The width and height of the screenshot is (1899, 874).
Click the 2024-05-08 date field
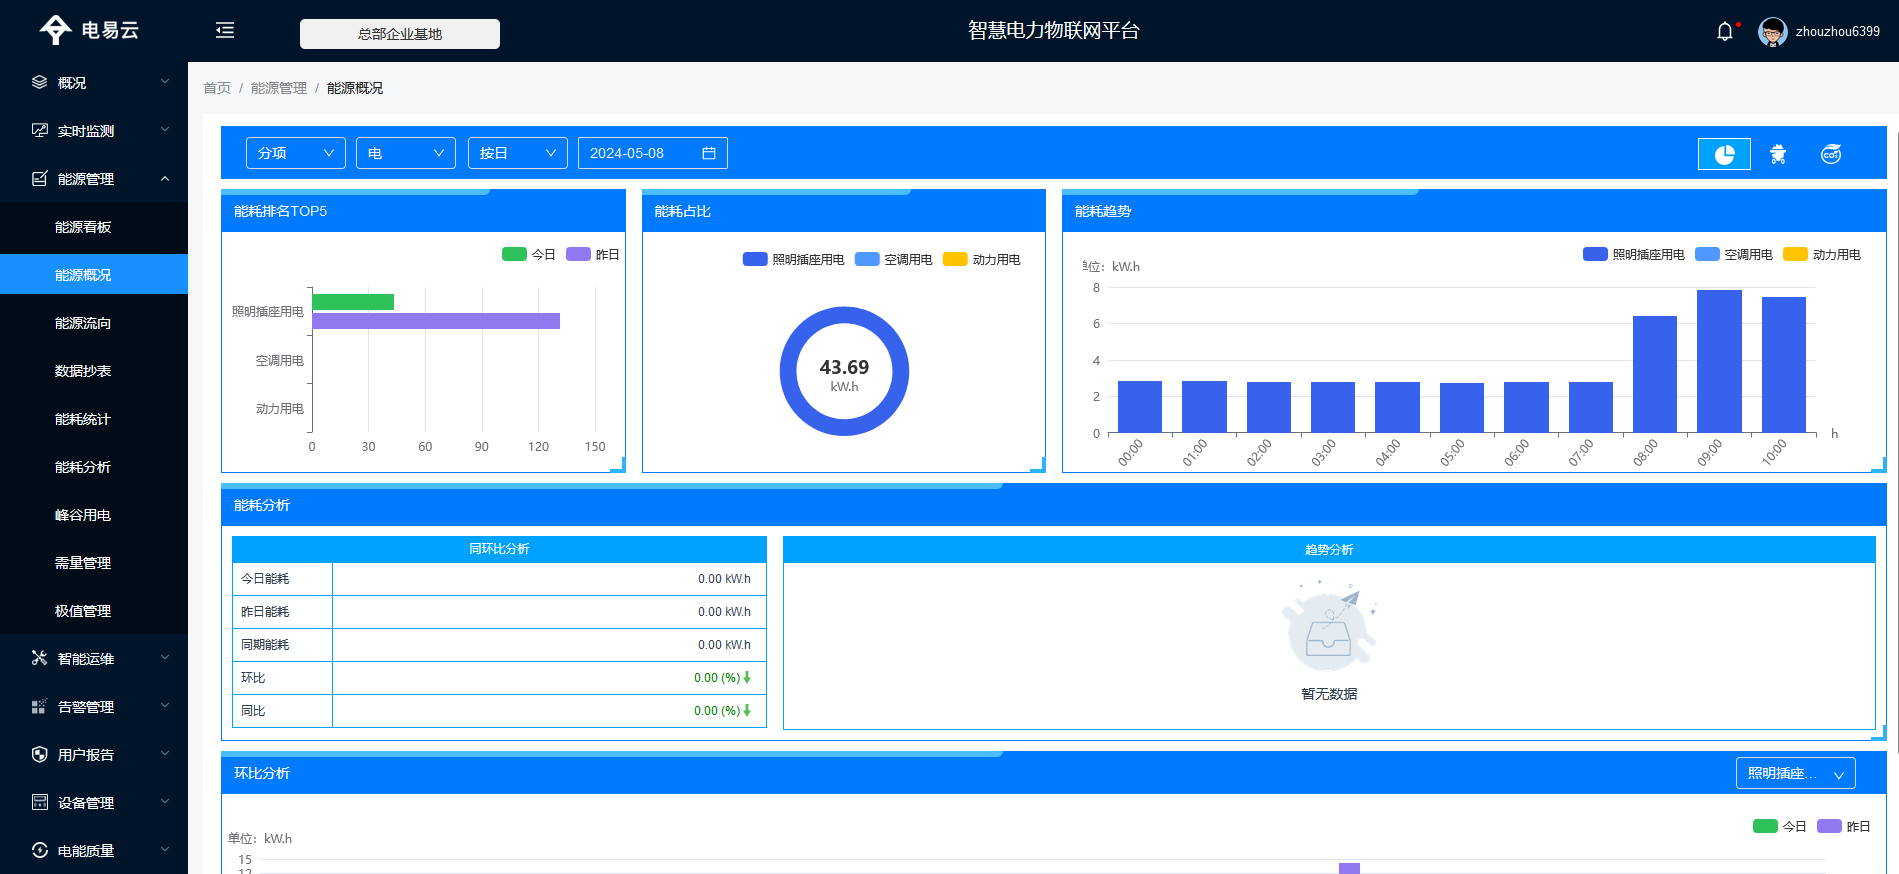click(653, 153)
